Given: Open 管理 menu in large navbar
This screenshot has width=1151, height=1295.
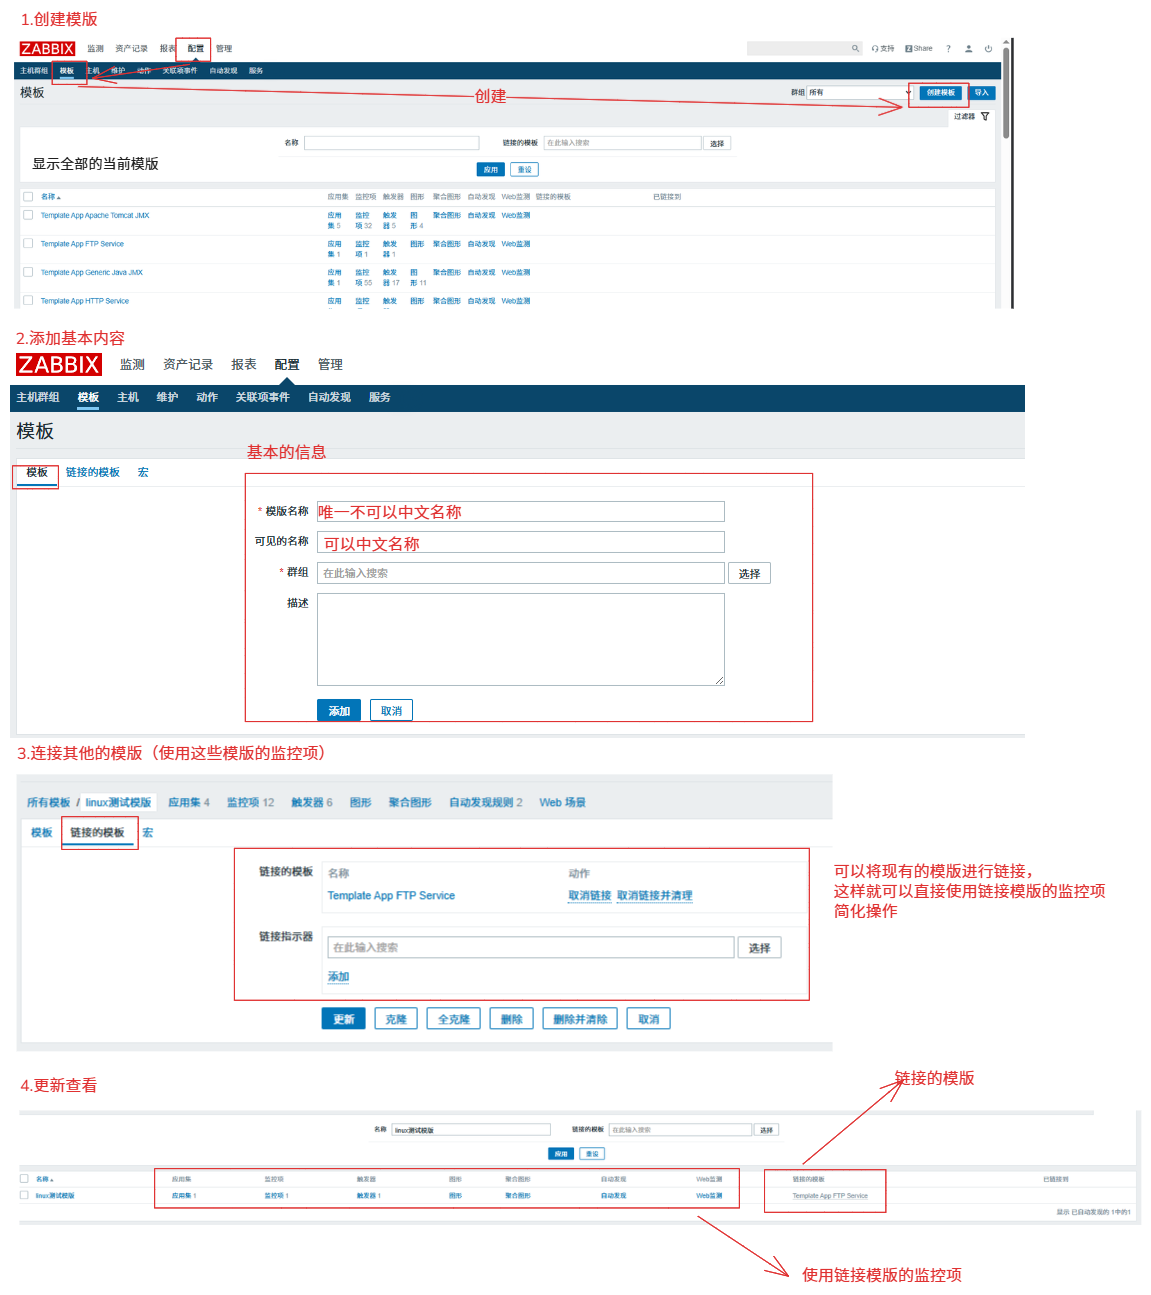Looking at the screenshot, I should (x=330, y=364).
